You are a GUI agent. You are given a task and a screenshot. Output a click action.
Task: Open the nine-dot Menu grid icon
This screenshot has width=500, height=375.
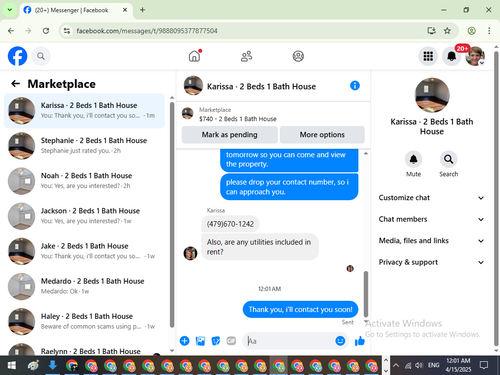tap(428, 56)
